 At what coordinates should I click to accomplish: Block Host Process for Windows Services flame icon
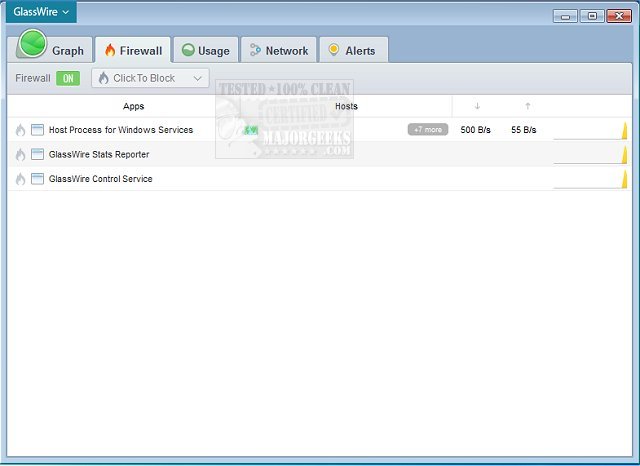click(20, 130)
